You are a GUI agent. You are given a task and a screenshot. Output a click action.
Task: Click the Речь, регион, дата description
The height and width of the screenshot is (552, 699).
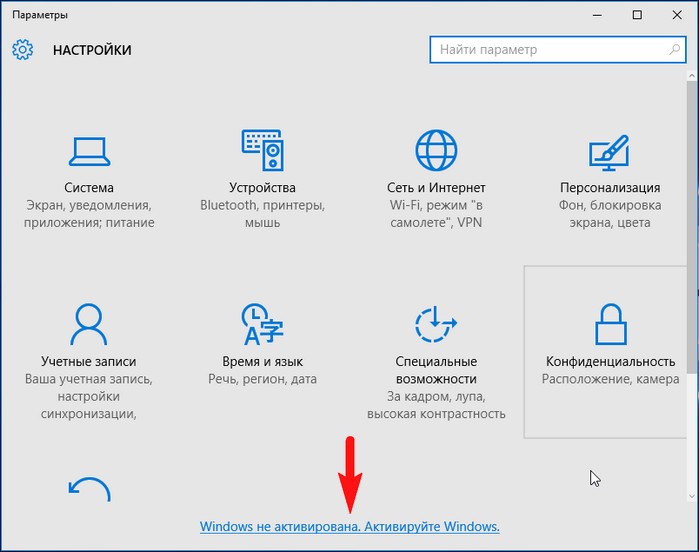(263, 379)
